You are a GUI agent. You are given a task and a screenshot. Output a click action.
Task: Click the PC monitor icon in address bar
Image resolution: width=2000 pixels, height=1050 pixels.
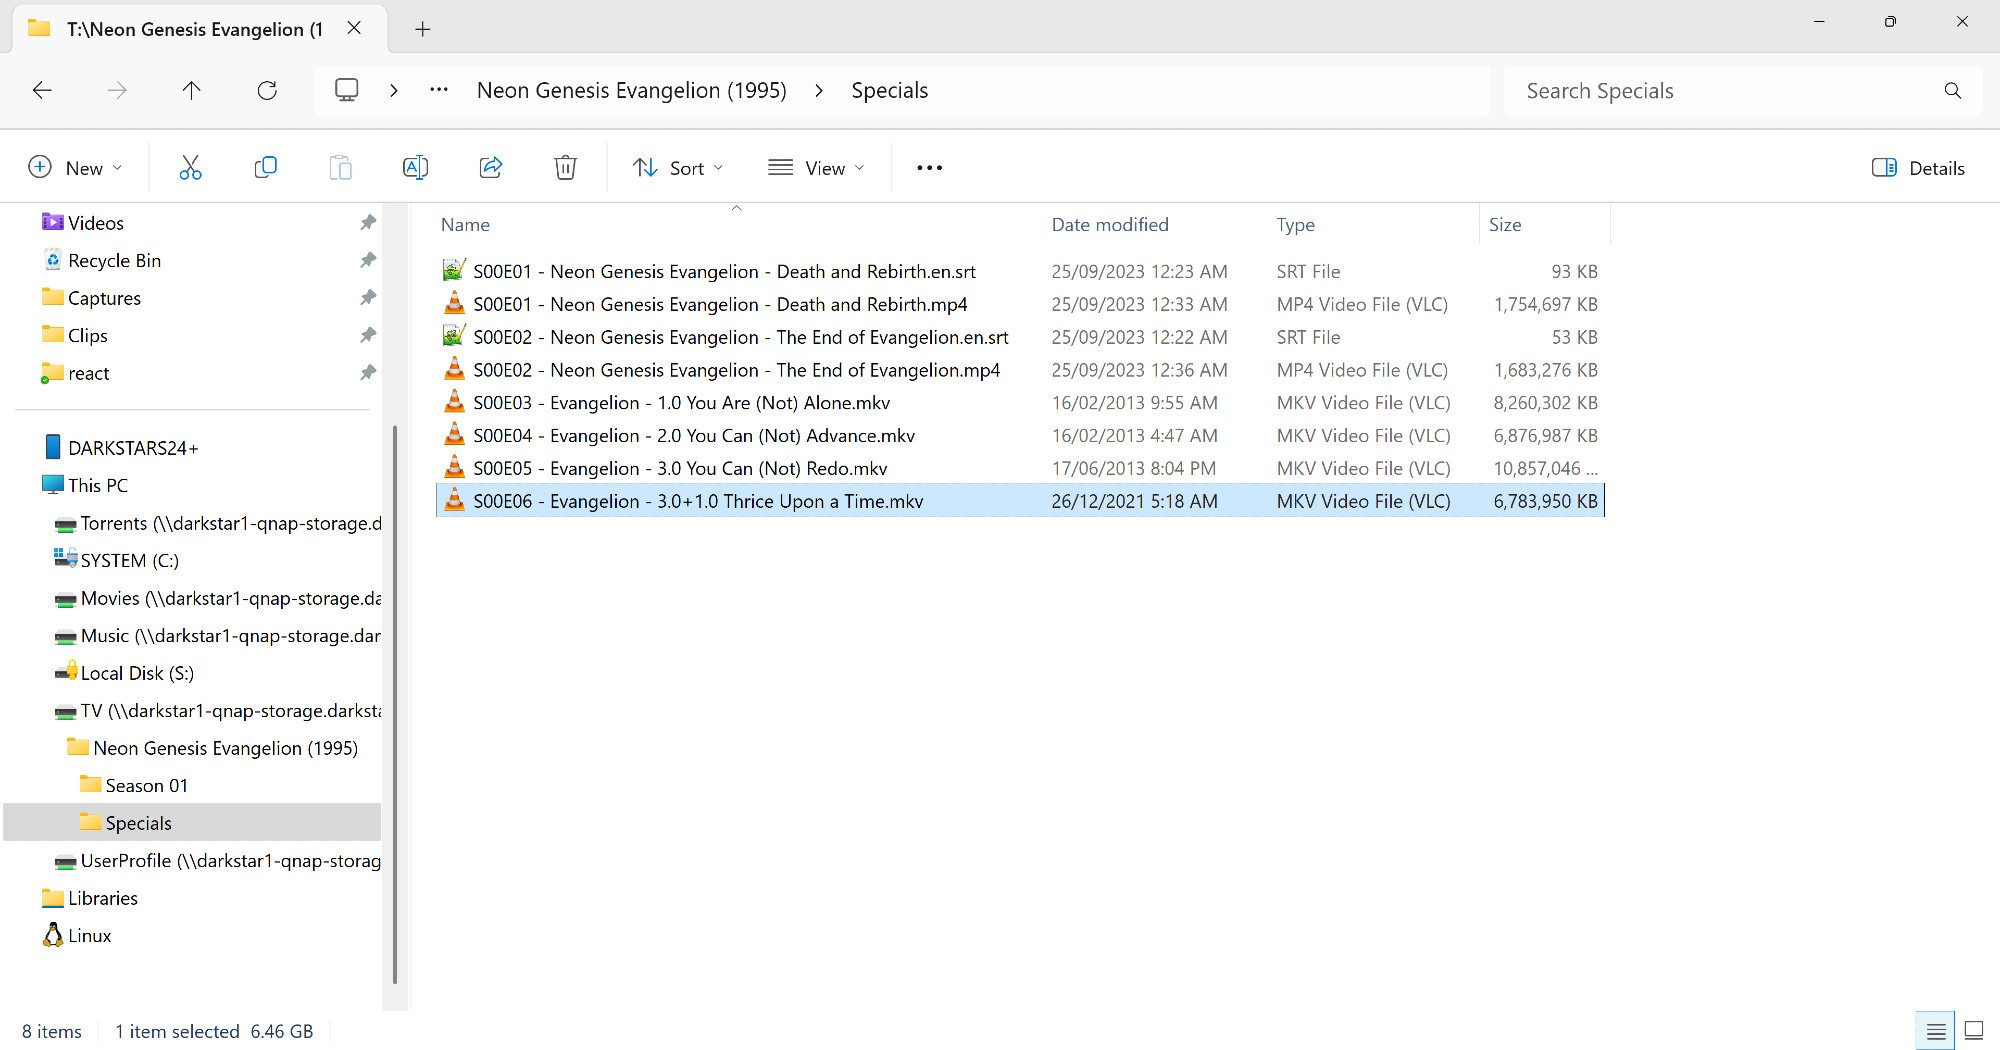point(346,90)
